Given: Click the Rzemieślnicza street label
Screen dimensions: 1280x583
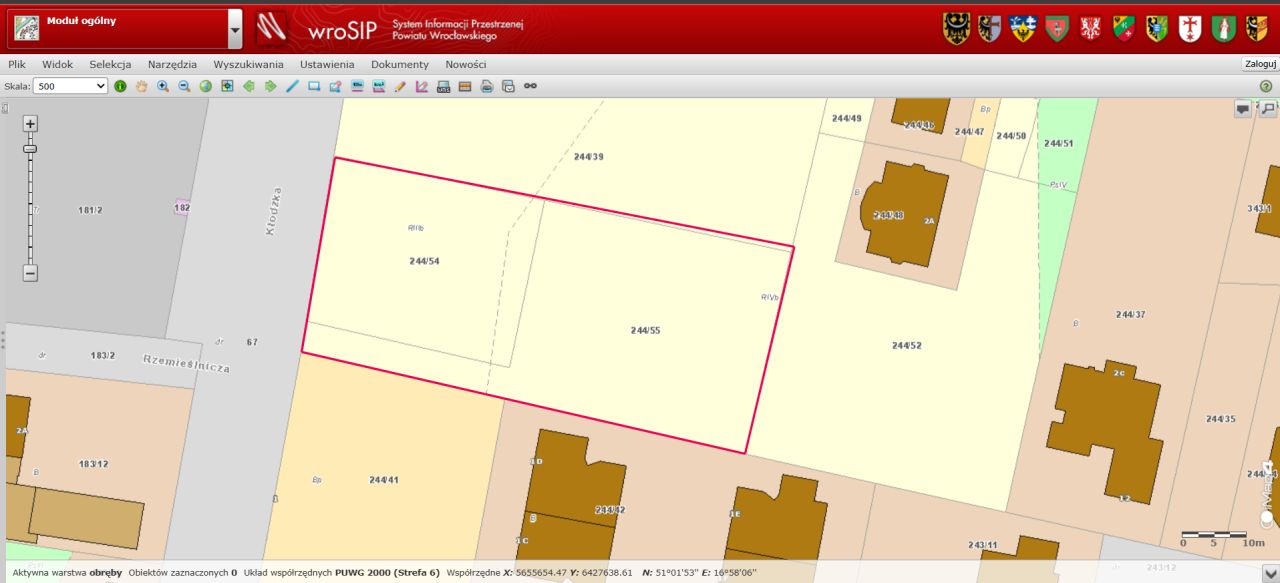Looking at the screenshot, I should [x=186, y=363].
